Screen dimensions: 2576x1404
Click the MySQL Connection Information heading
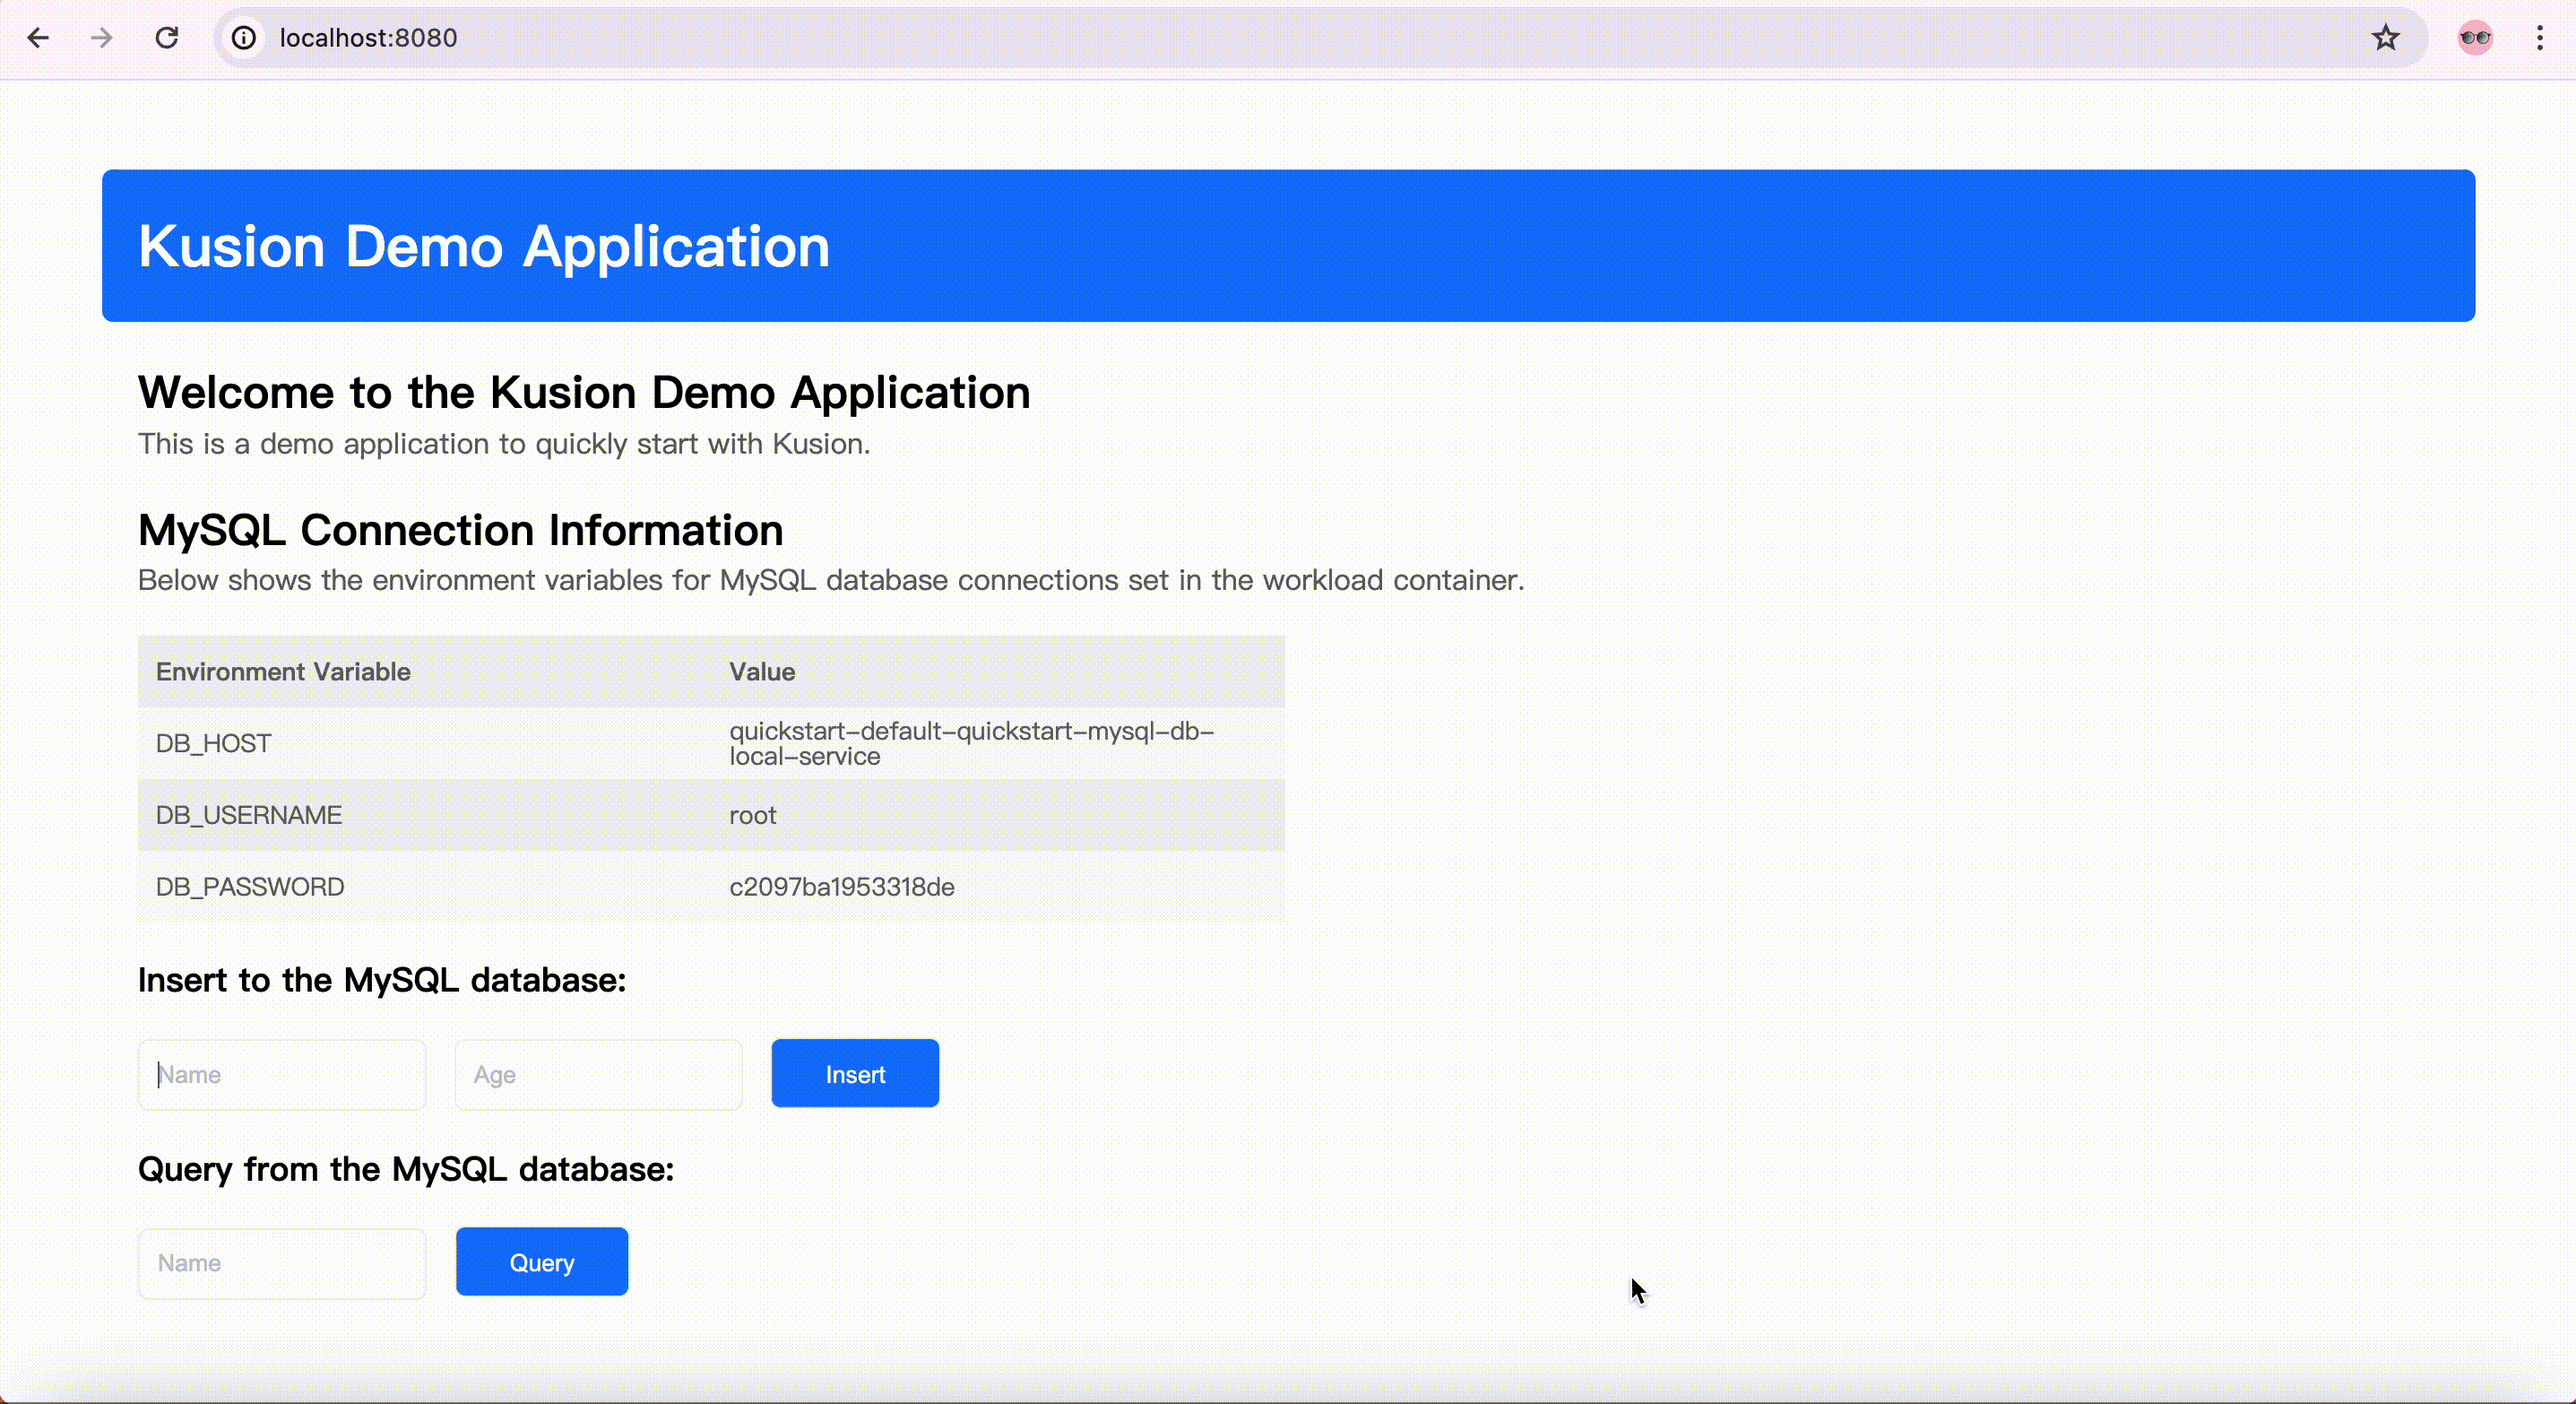(460, 530)
